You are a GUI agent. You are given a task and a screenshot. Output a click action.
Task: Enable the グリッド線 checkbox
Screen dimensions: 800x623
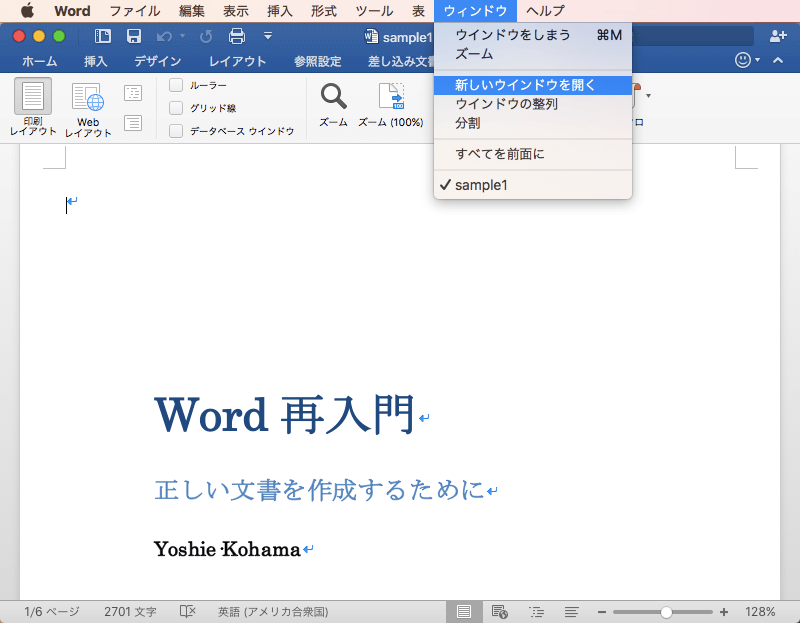click(x=176, y=108)
